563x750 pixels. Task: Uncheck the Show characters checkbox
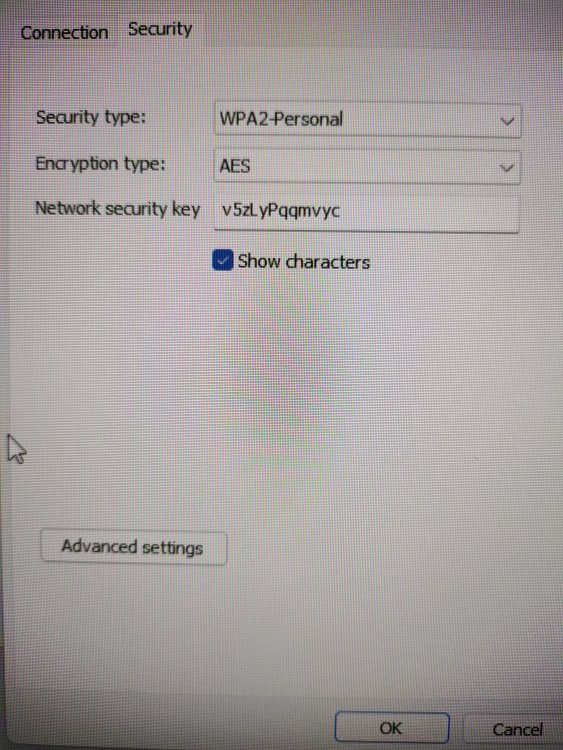pos(222,261)
